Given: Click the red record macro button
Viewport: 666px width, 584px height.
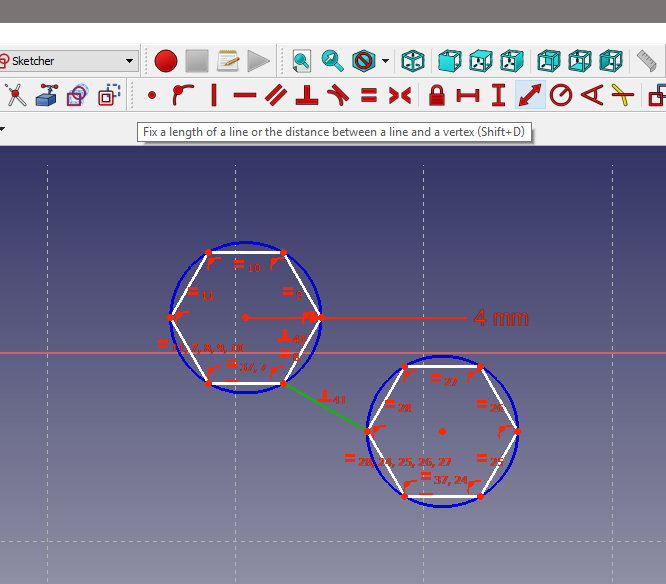Looking at the screenshot, I should (x=166, y=61).
